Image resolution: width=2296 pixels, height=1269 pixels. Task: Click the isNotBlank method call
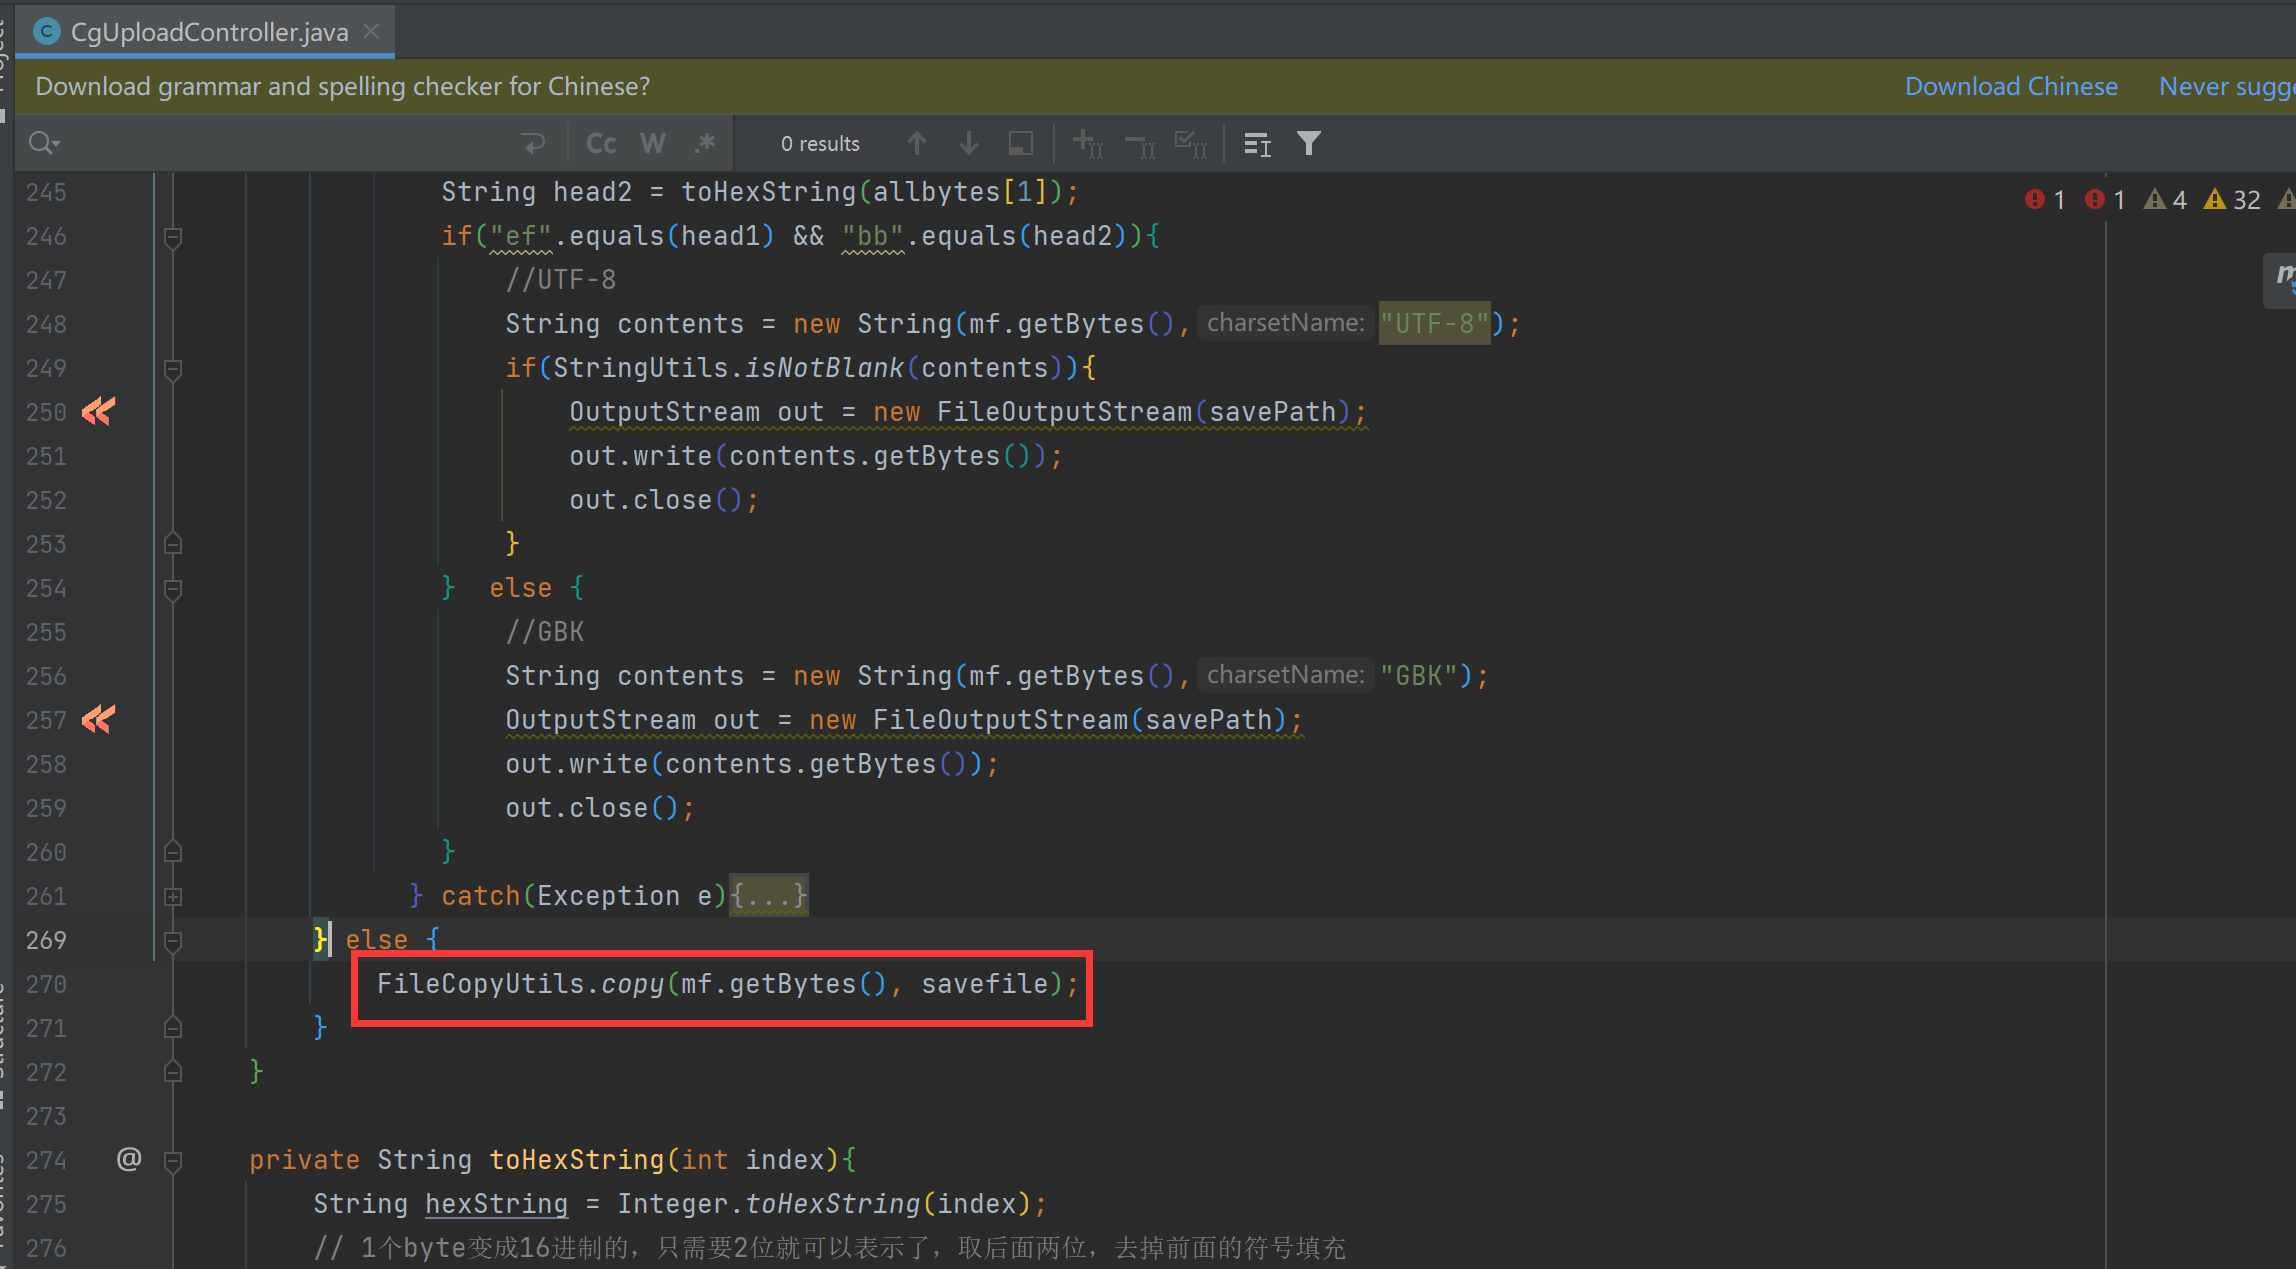click(824, 368)
